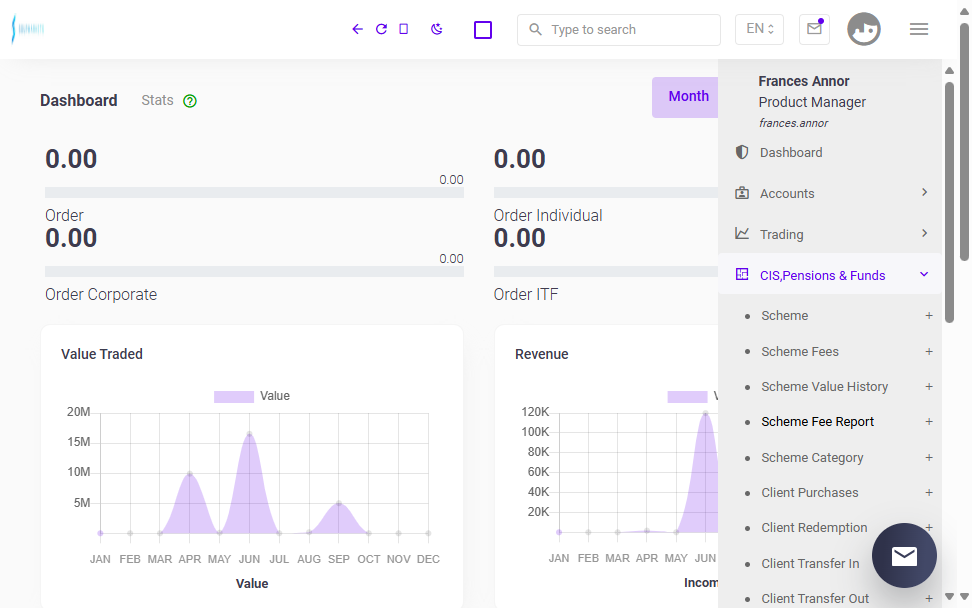Go to Dashboard link in sidebar

(791, 152)
